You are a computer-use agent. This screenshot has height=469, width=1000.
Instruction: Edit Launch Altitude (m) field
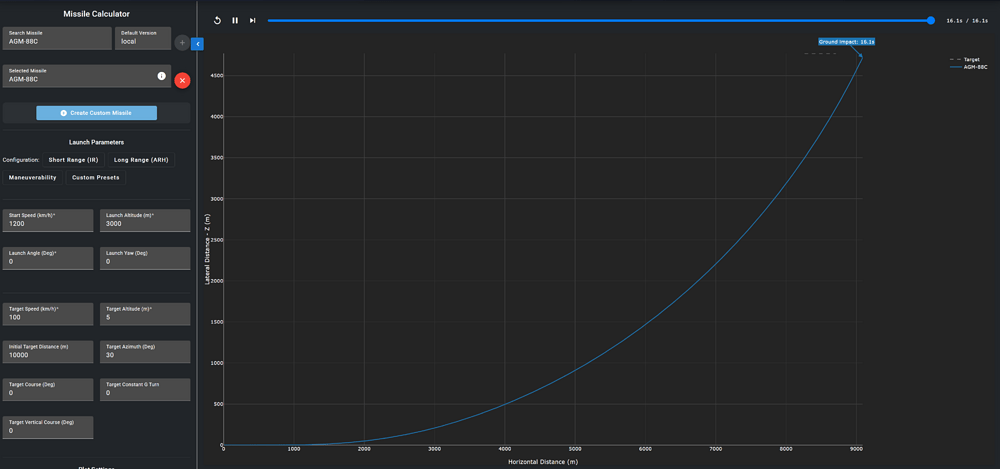tap(145, 220)
